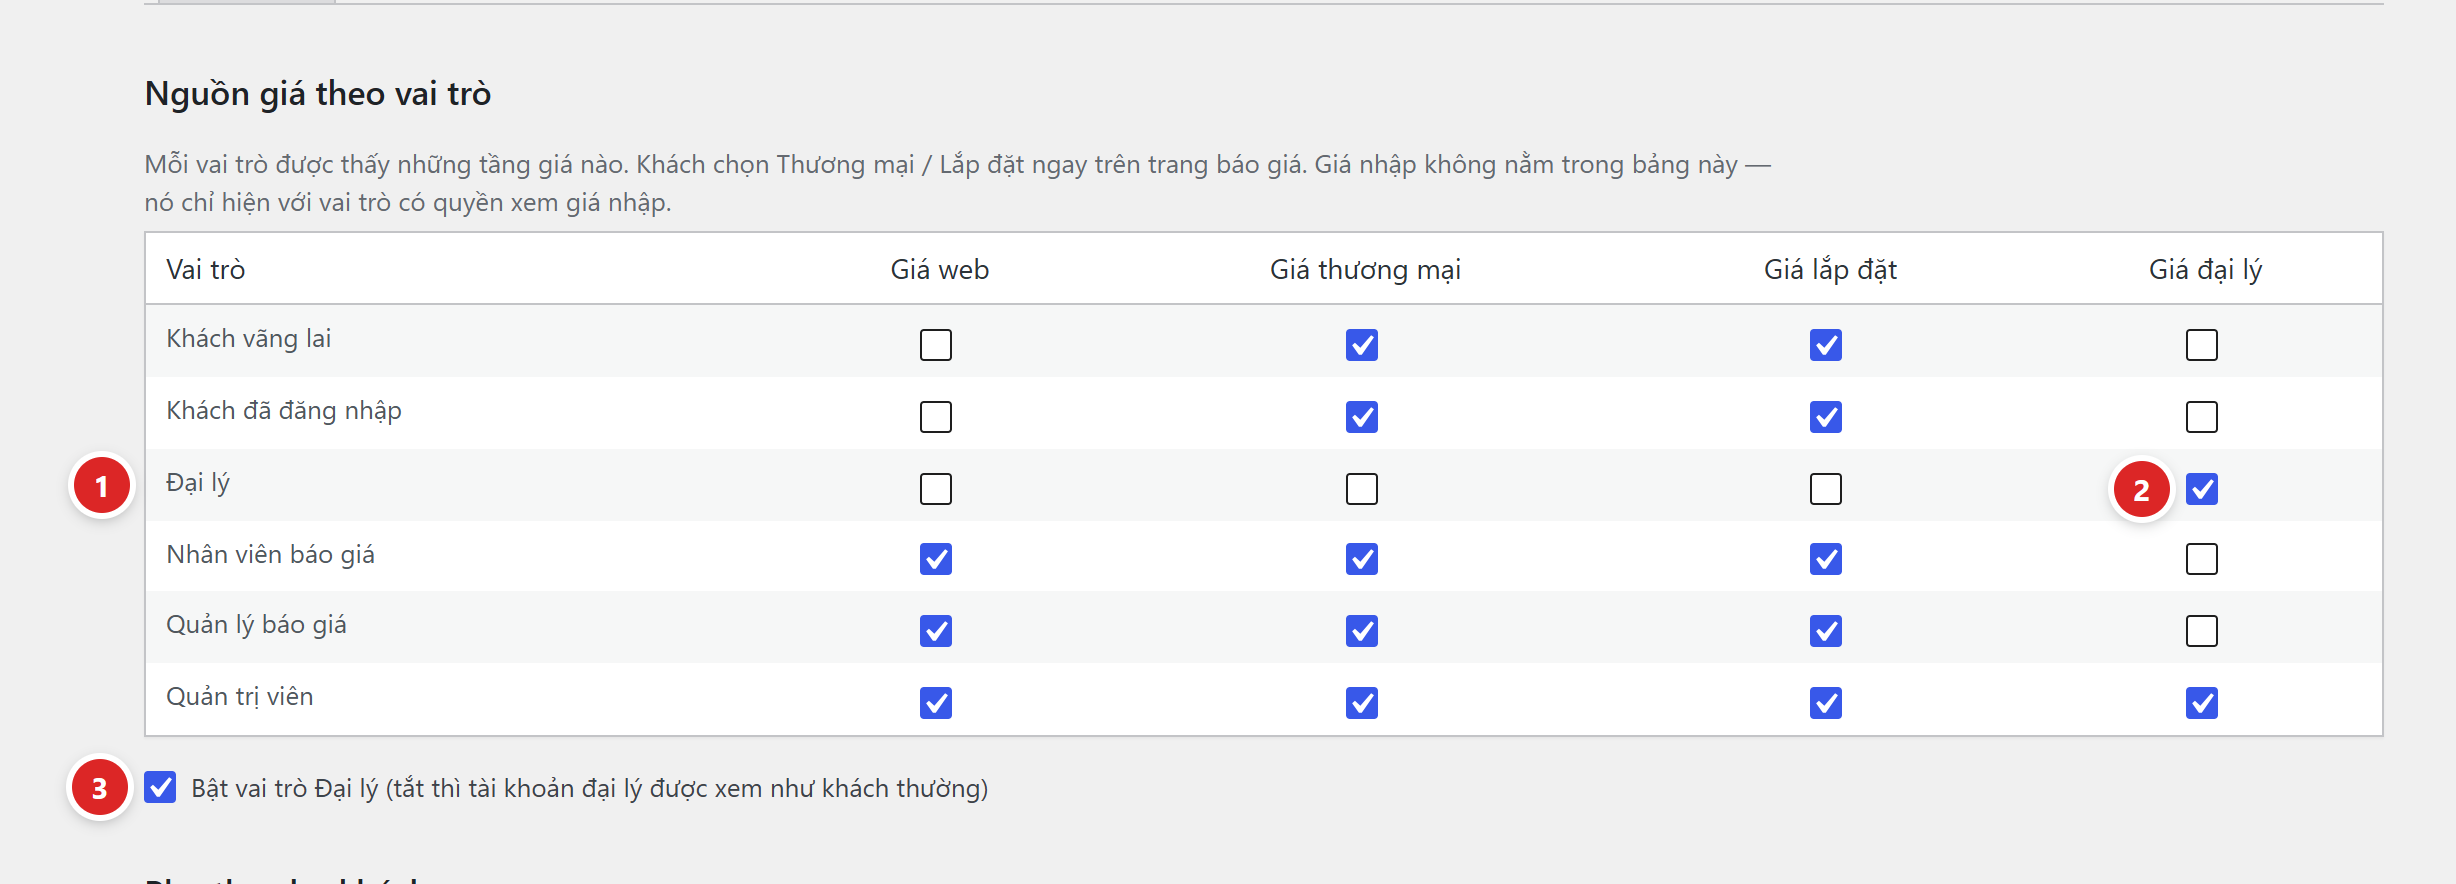Uncheck Giá đại lý in the Đại lý row
This screenshot has width=2456, height=884.
(x=2202, y=489)
